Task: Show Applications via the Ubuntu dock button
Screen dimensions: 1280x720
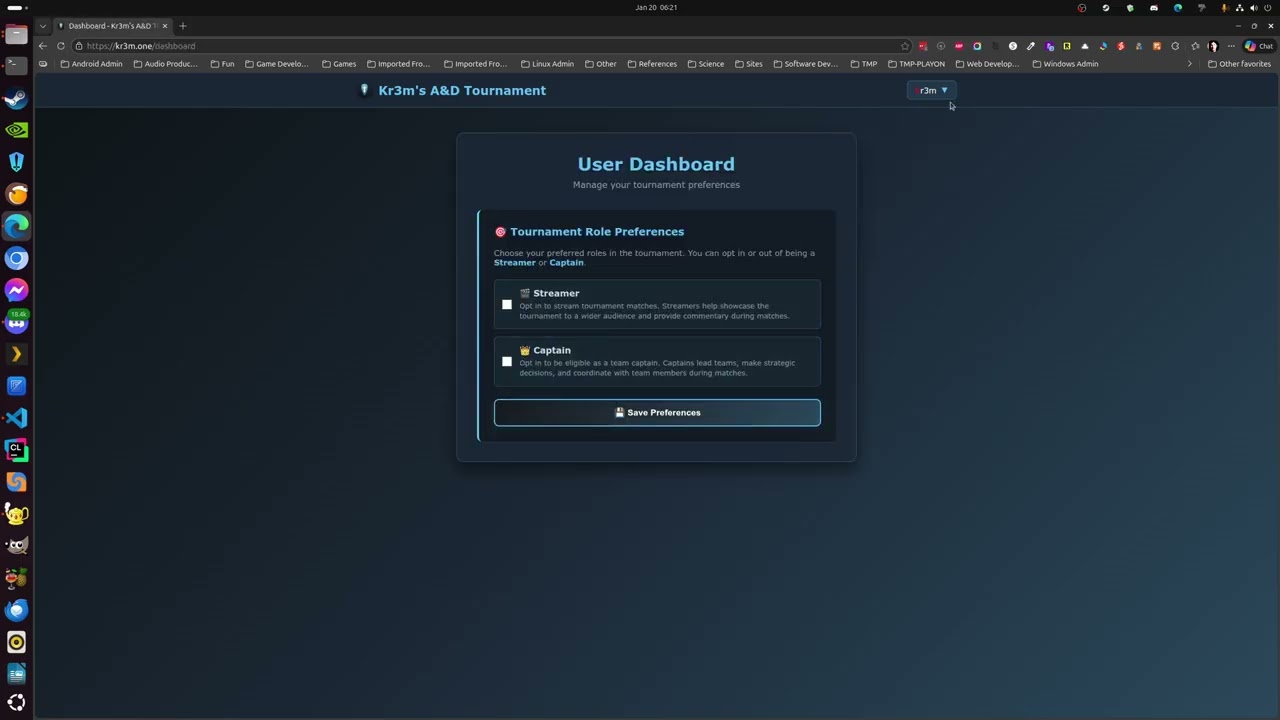Action: (16, 702)
